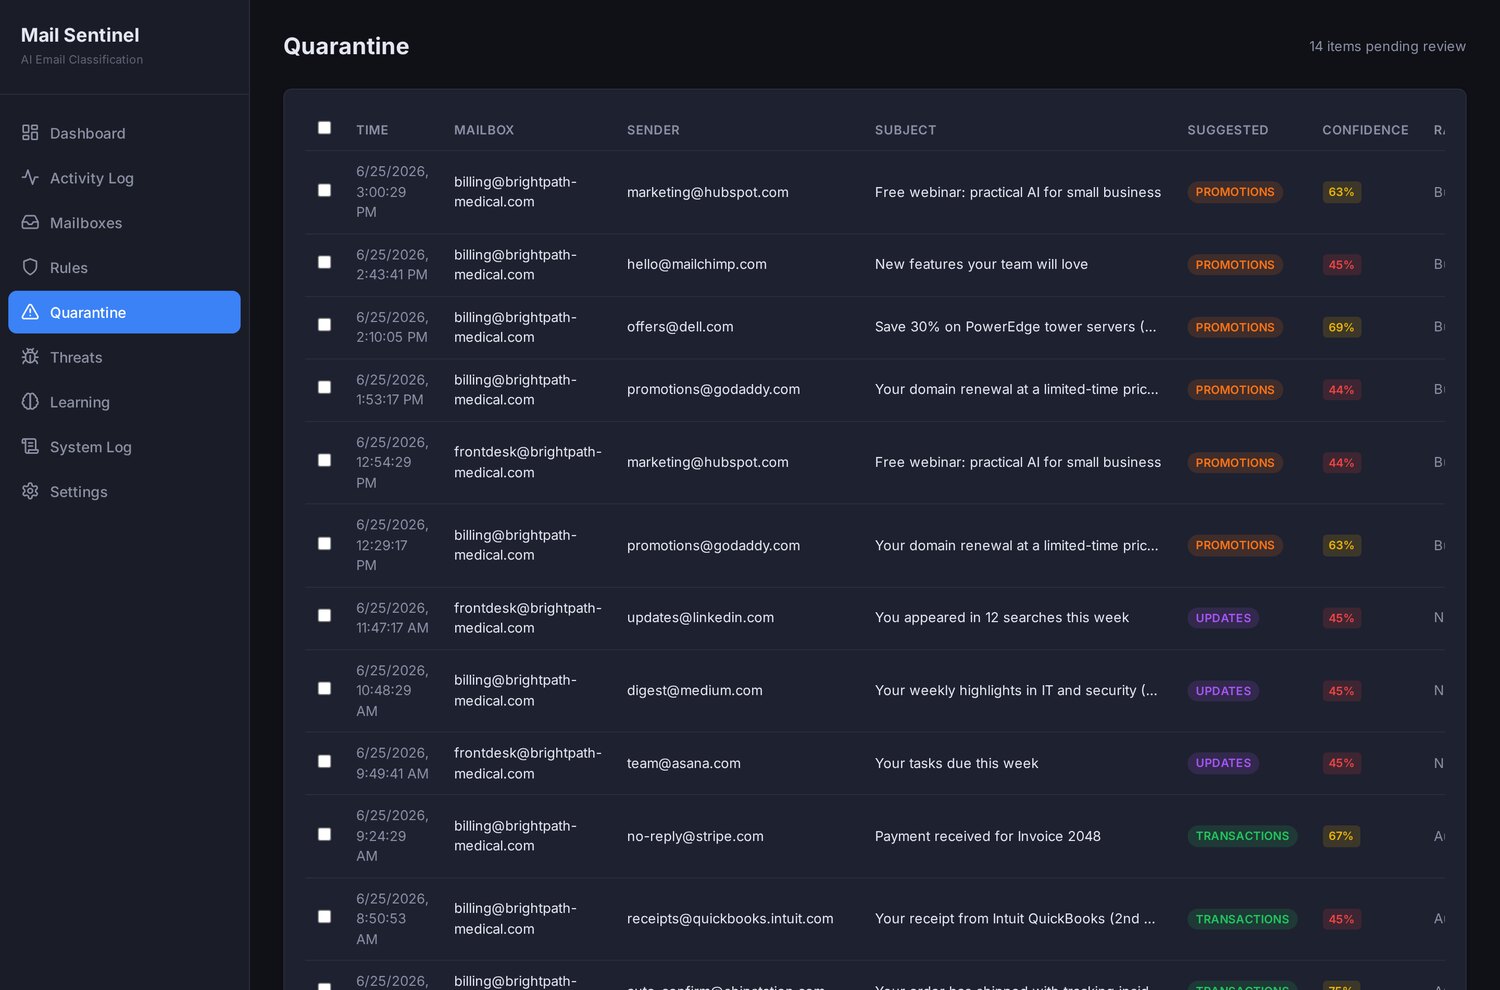1500x990 pixels.
Task: Open Mailboxes section
Action: pyautogui.click(x=124, y=223)
